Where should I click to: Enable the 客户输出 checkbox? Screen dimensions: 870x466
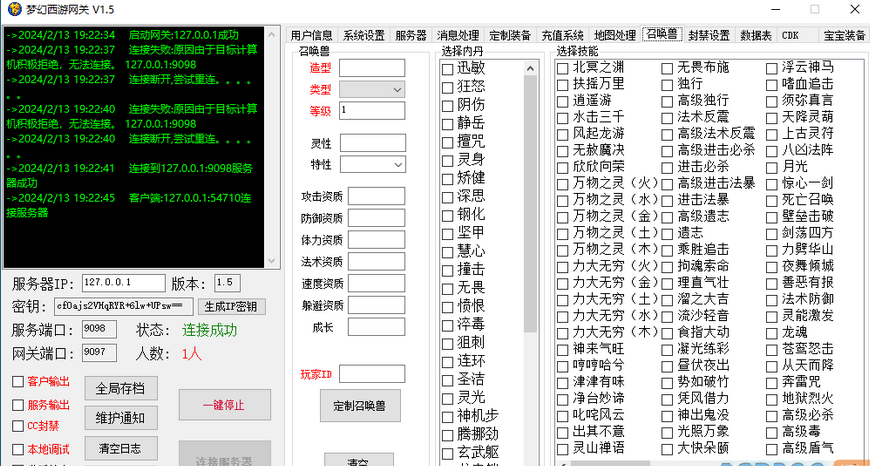(x=18, y=382)
